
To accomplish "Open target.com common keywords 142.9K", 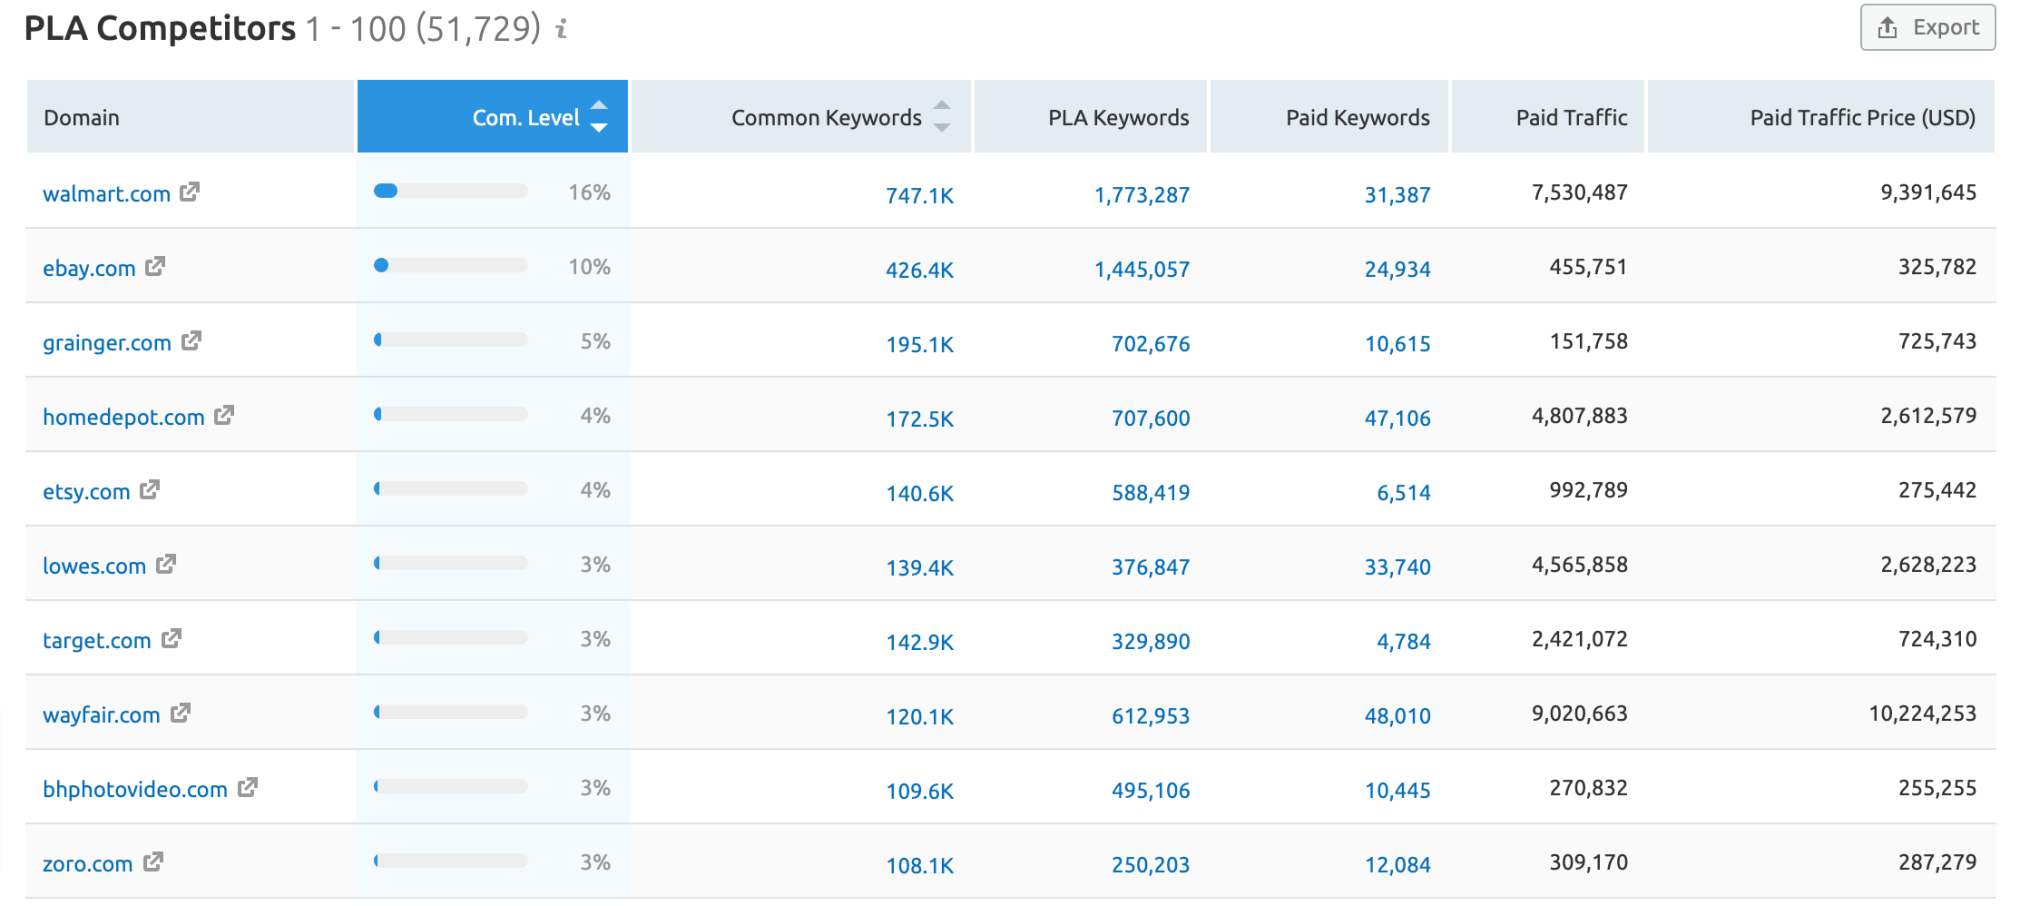I will click(x=920, y=642).
